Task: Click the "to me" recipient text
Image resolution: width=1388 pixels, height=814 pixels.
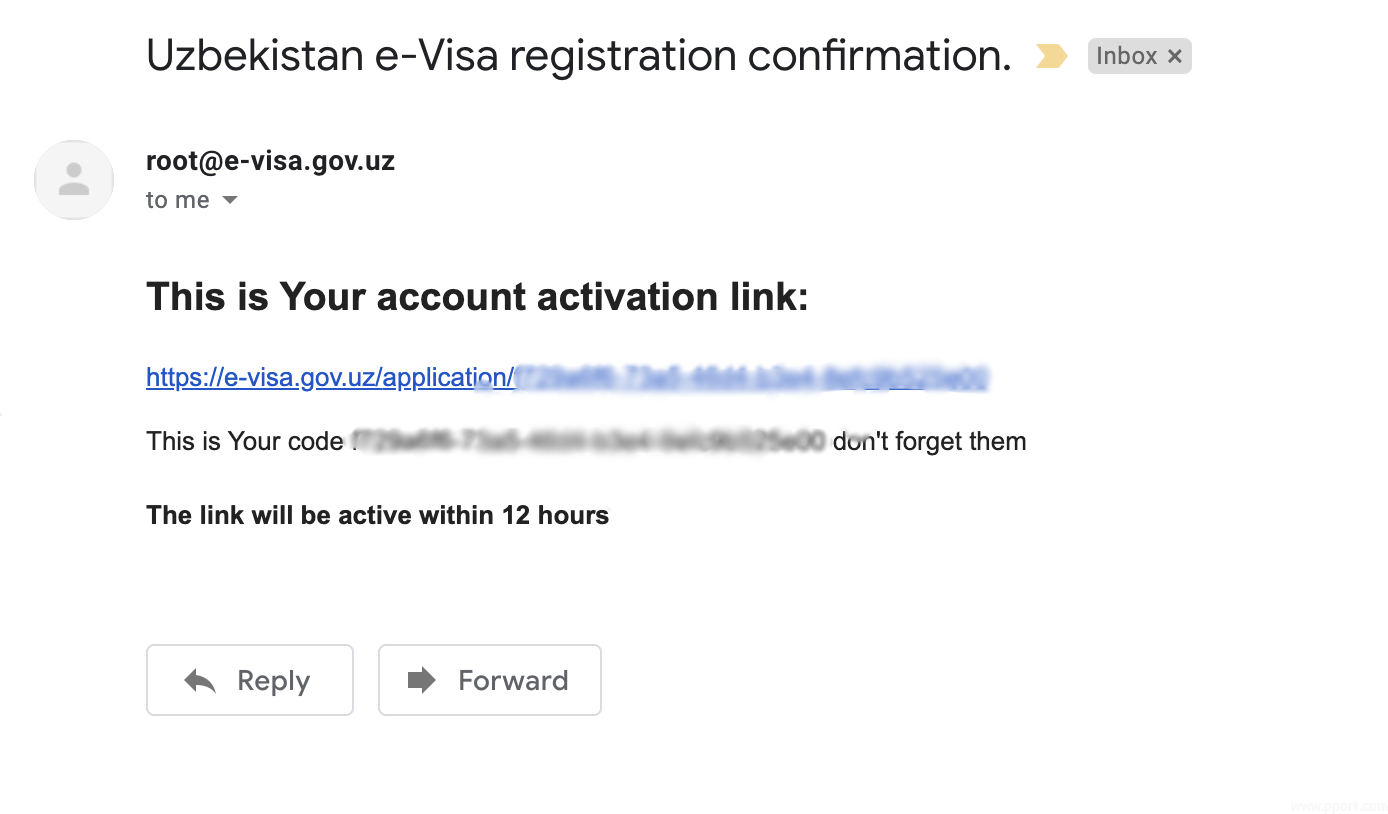Action: pyautogui.click(x=177, y=200)
